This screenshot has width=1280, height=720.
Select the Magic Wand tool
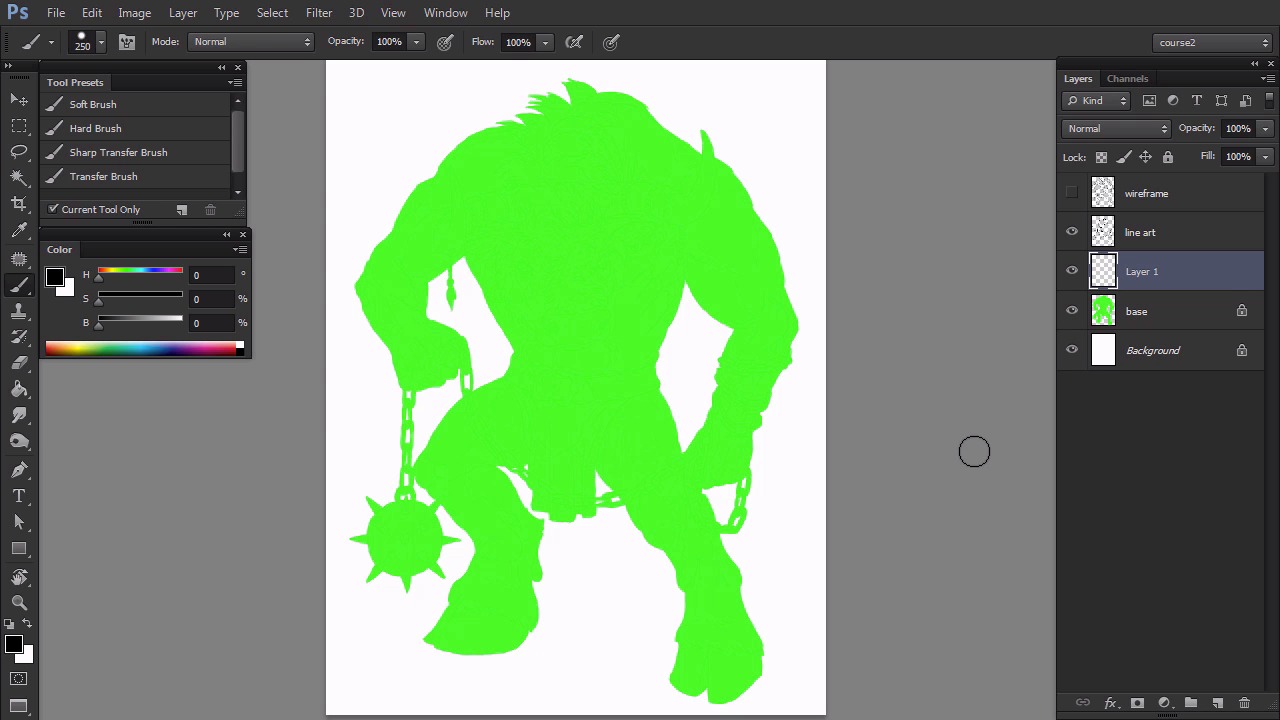tap(19, 178)
